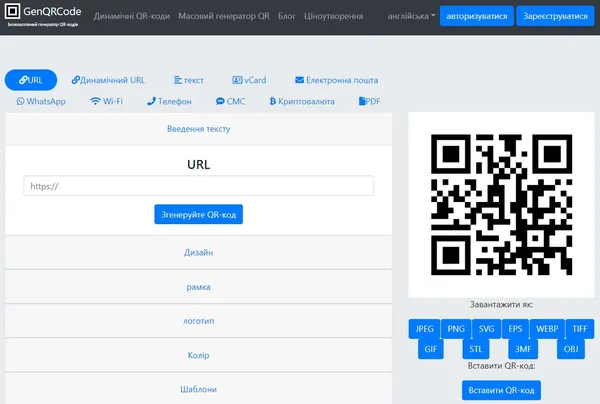This screenshot has height=404, width=600.
Task: Go to Масовий генератор QR page
Action: pyautogui.click(x=224, y=16)
